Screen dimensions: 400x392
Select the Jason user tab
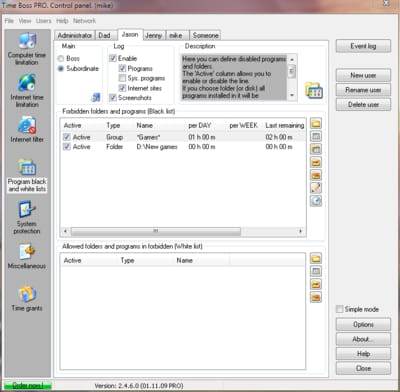130,34
